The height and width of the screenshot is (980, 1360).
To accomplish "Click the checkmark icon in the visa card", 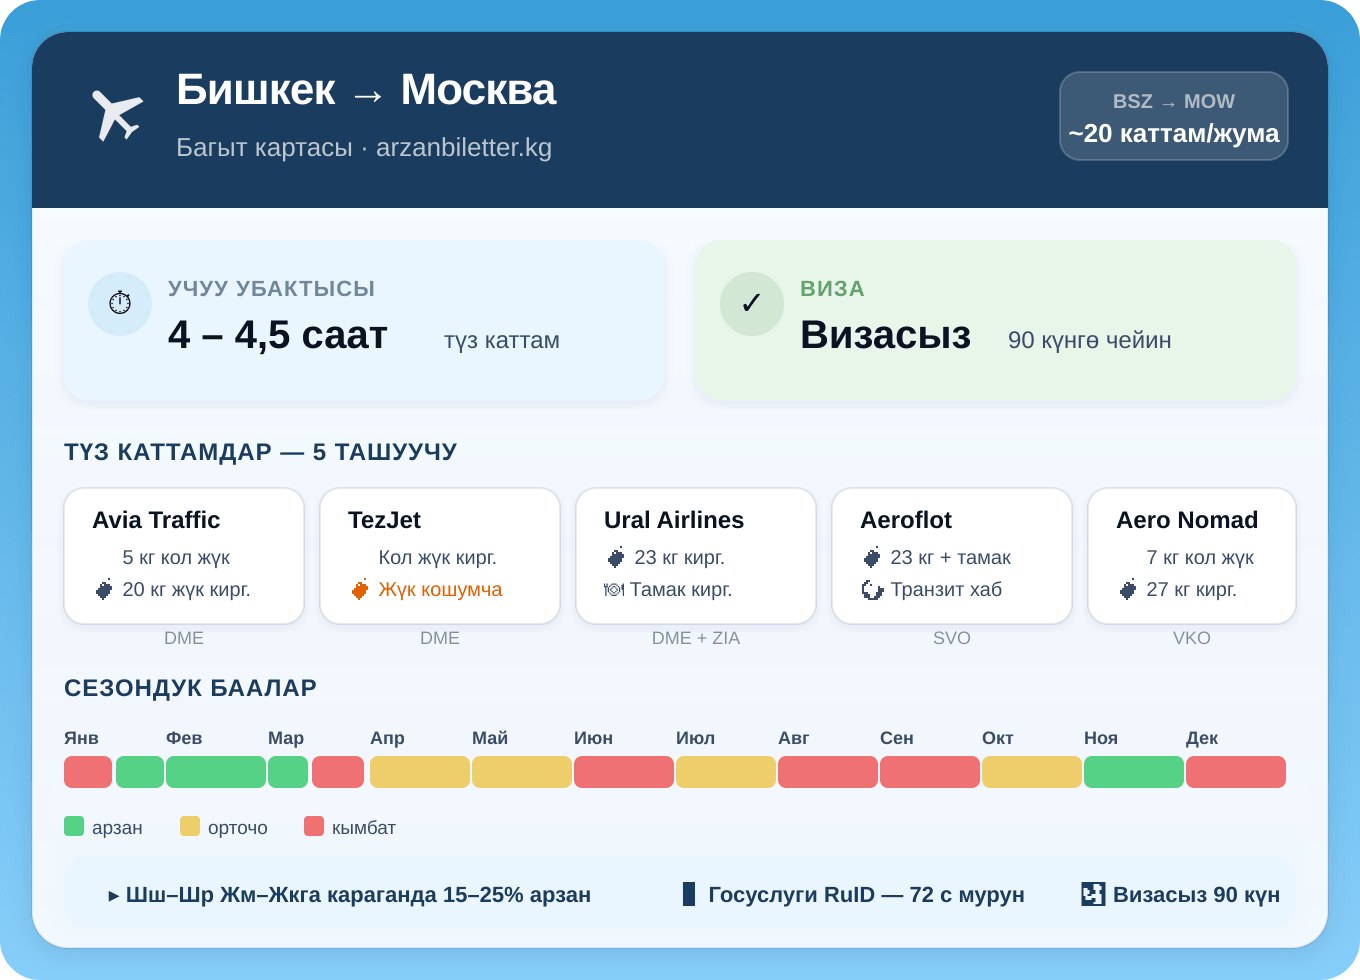I will 752,304.
